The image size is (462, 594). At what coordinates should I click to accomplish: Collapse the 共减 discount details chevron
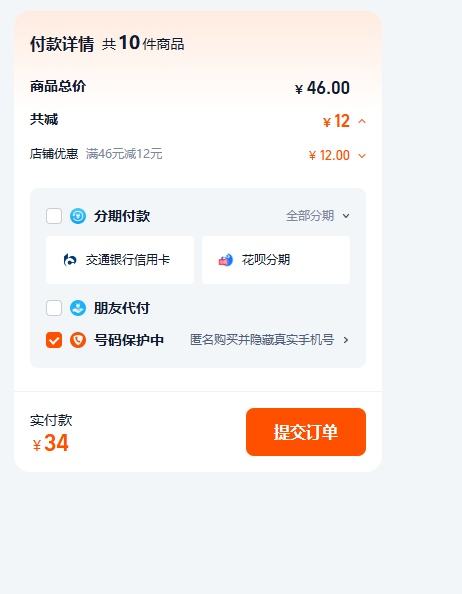coord(362,121)
